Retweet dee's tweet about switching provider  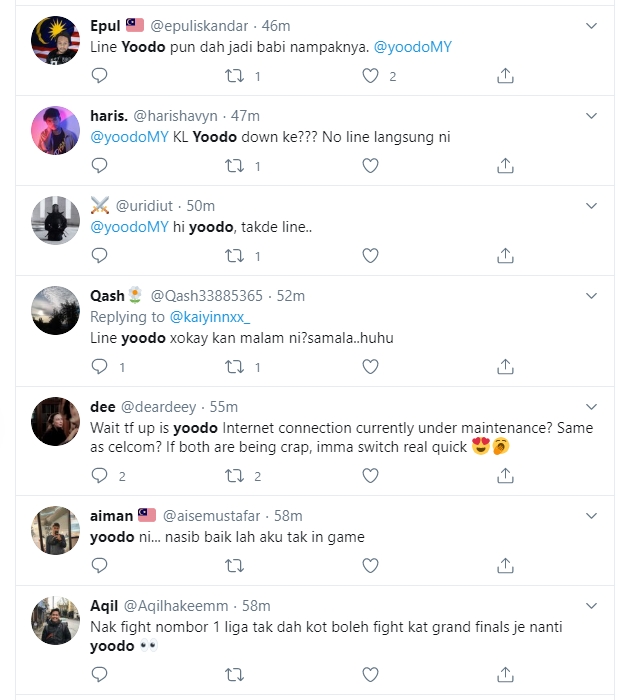[236, 476]
